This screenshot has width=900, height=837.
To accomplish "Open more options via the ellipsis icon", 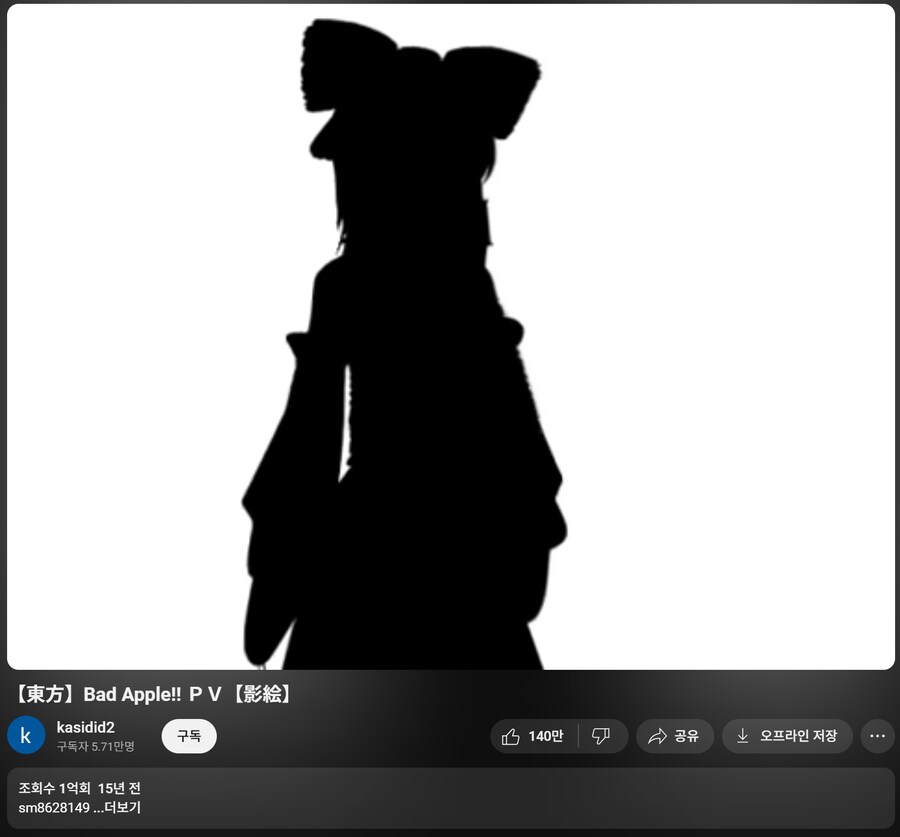I will pos(877,736).
